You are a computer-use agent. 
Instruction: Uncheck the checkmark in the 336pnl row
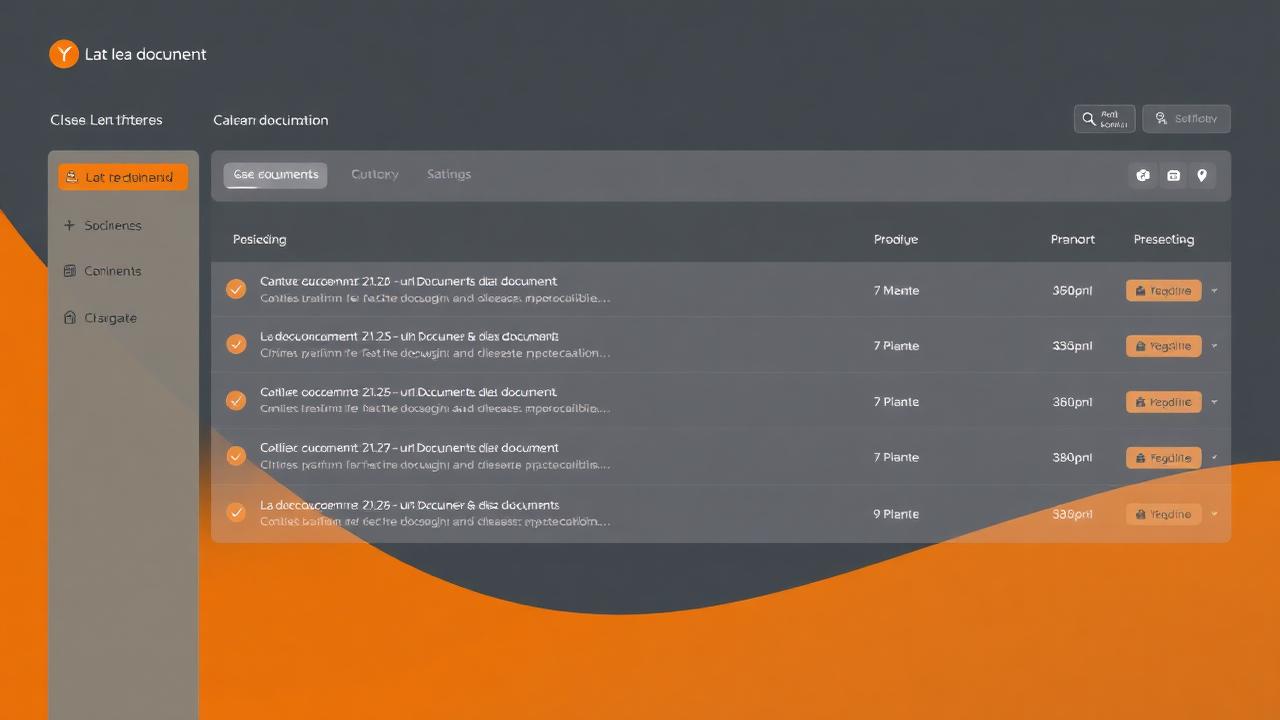(x=236, y=344)
